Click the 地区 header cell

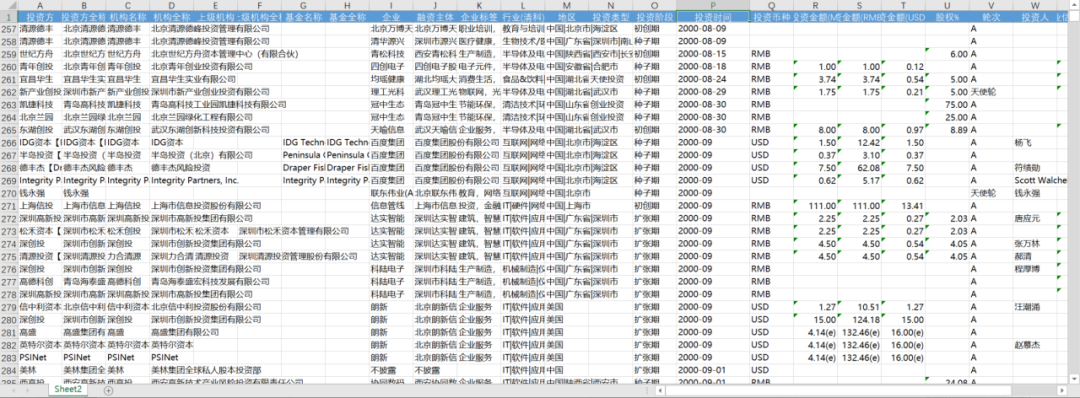(567, 17)
